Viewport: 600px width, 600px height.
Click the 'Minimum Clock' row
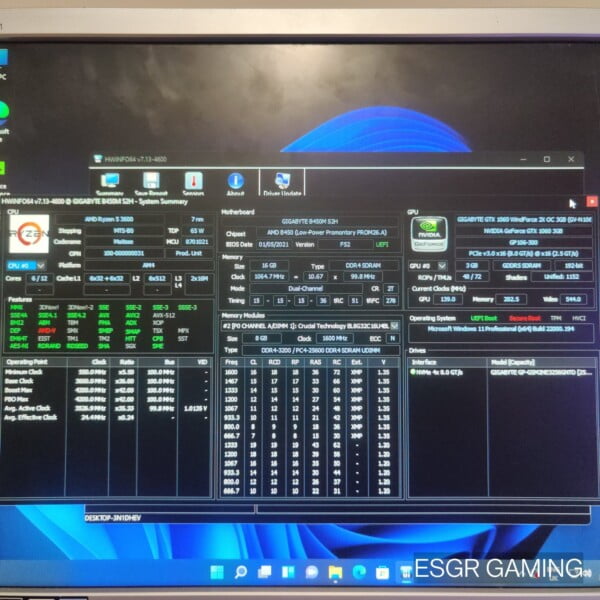pos(106,372)
